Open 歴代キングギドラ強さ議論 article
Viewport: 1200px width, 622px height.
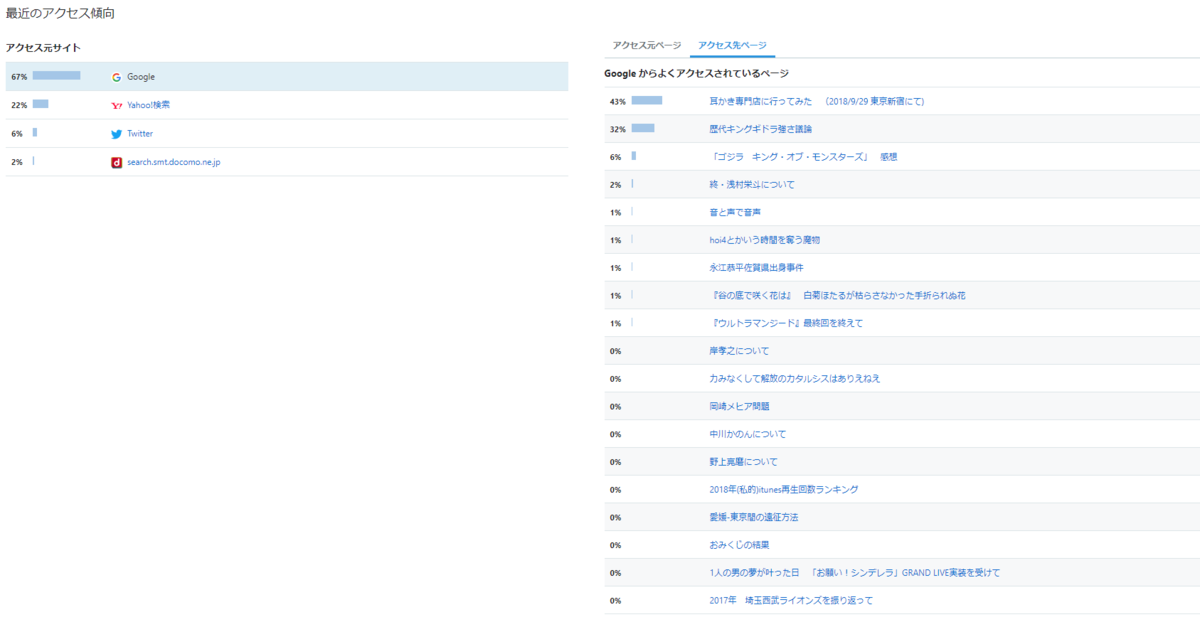(x=760, y=129)
